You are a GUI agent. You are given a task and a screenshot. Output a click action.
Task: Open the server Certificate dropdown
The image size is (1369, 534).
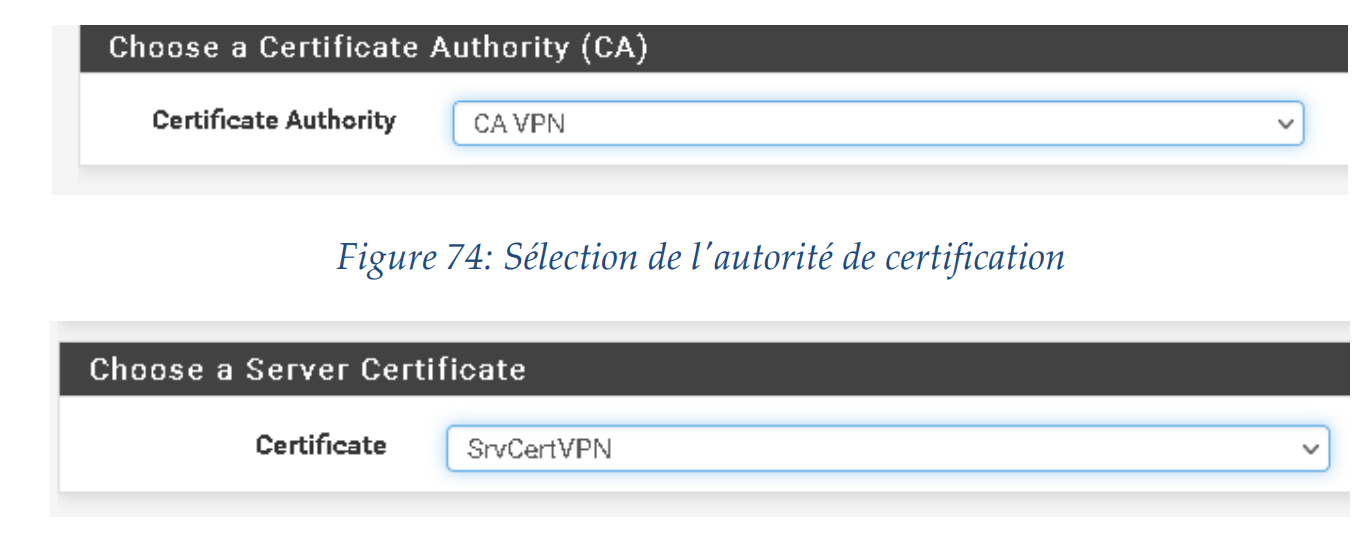[887, 448]
